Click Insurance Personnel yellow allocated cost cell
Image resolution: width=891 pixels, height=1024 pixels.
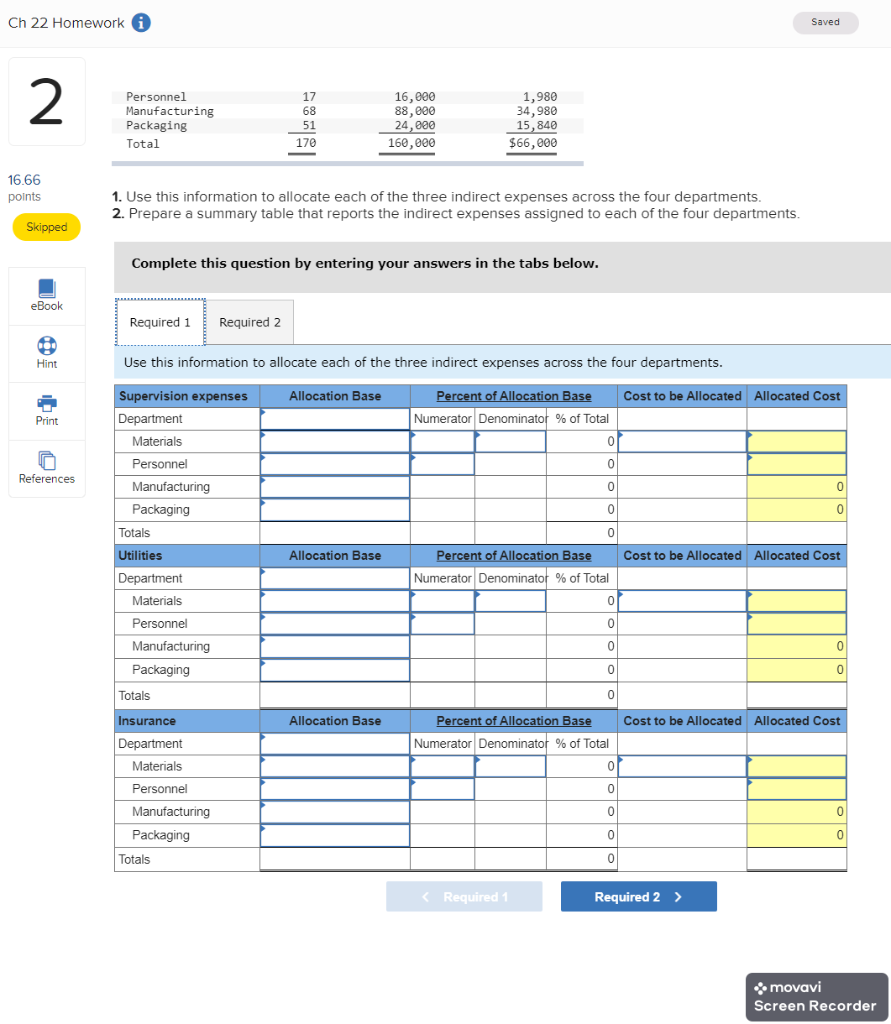tap(796, 789)
